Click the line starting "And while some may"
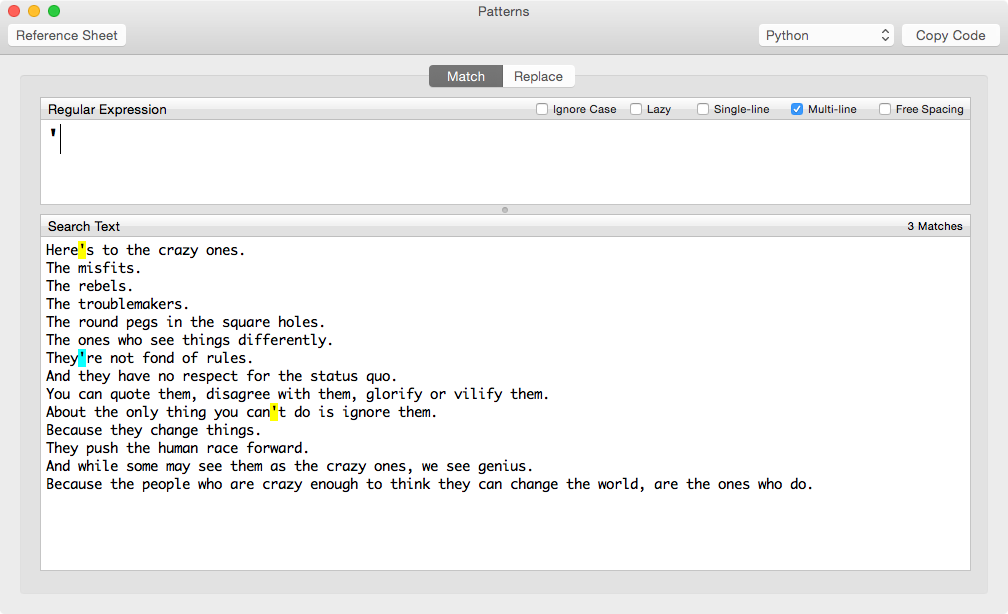This screenshot has width=1008, height=614. tap(289, 466)
